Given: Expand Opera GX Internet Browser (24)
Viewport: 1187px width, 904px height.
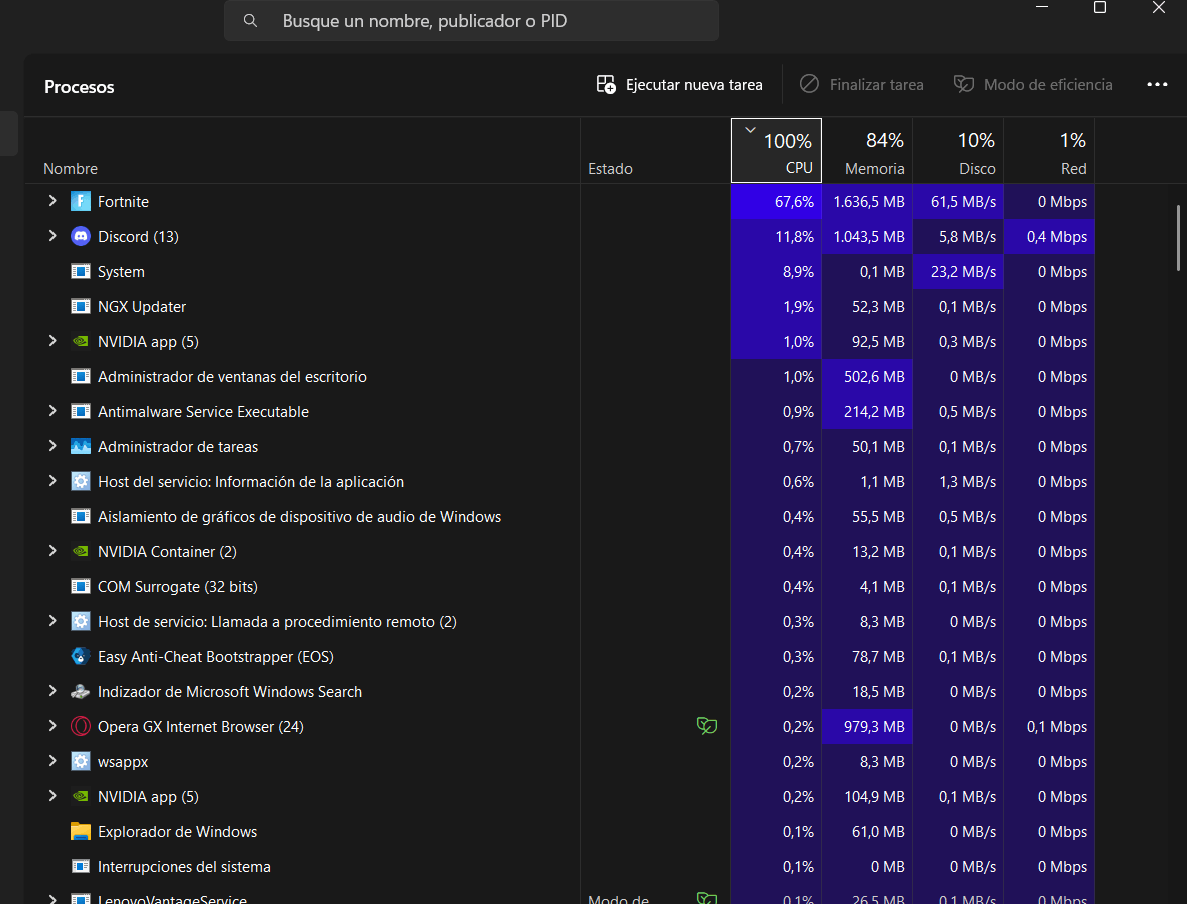Looking at the screenshot, I should pyautogui.click(x=52, y=725).
